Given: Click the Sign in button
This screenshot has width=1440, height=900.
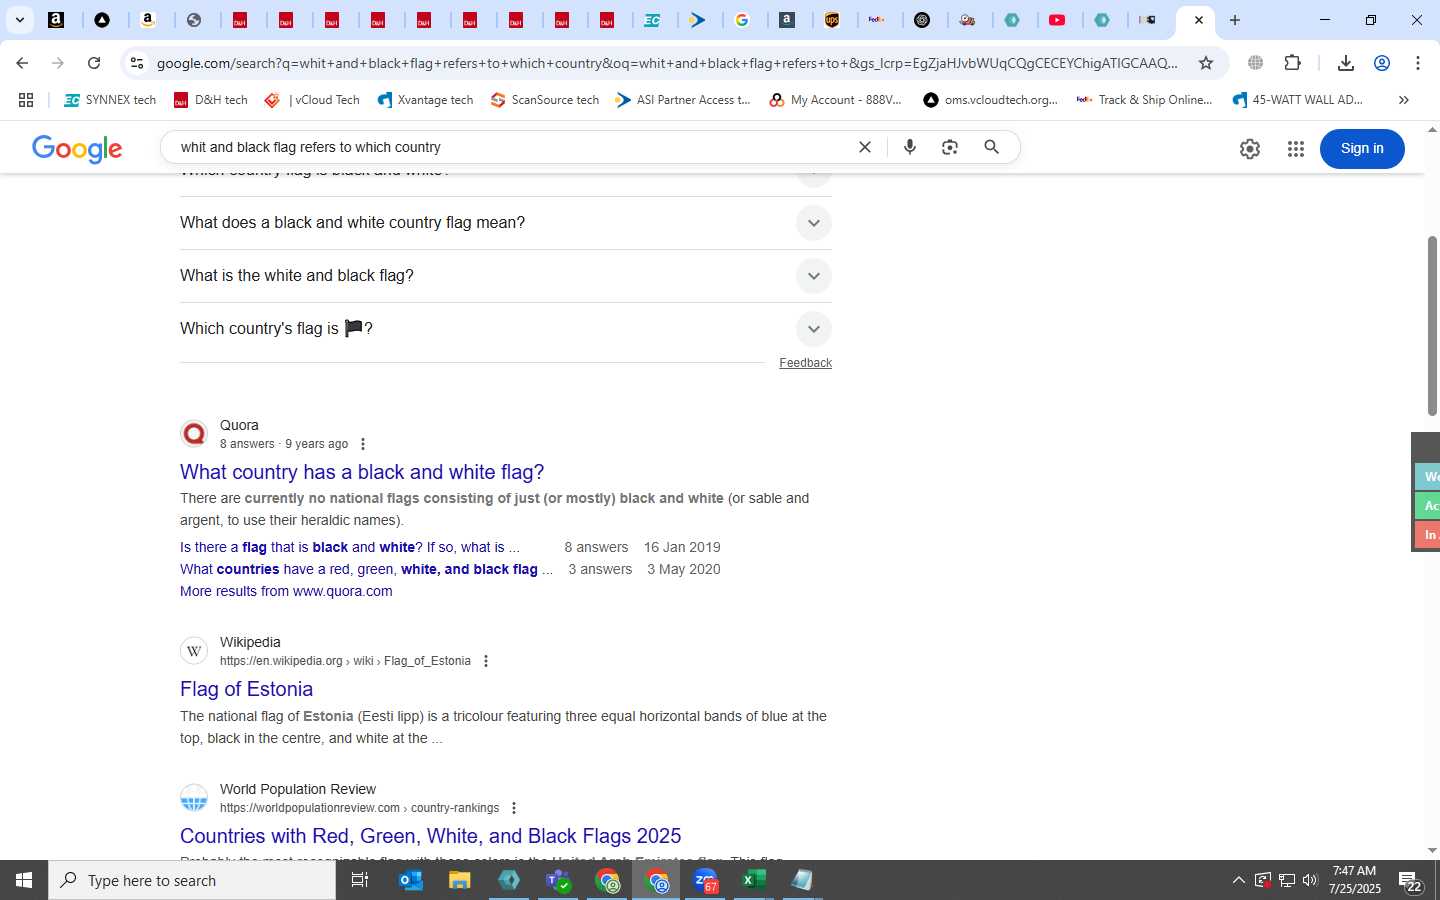Looking at the screenshot, I should coord(1362,149).
